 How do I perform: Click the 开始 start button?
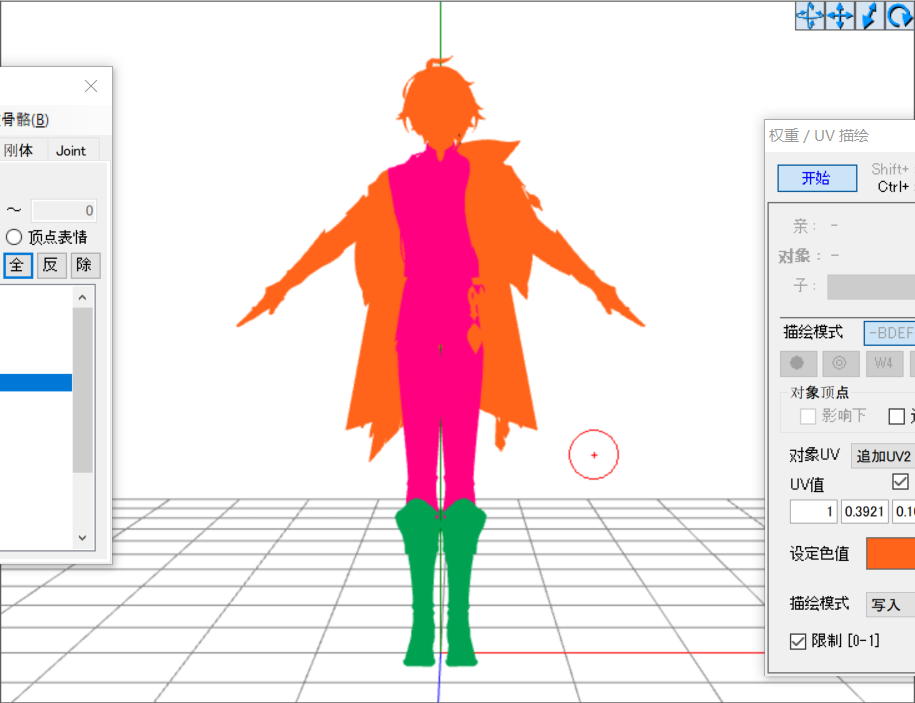(817, 178)
